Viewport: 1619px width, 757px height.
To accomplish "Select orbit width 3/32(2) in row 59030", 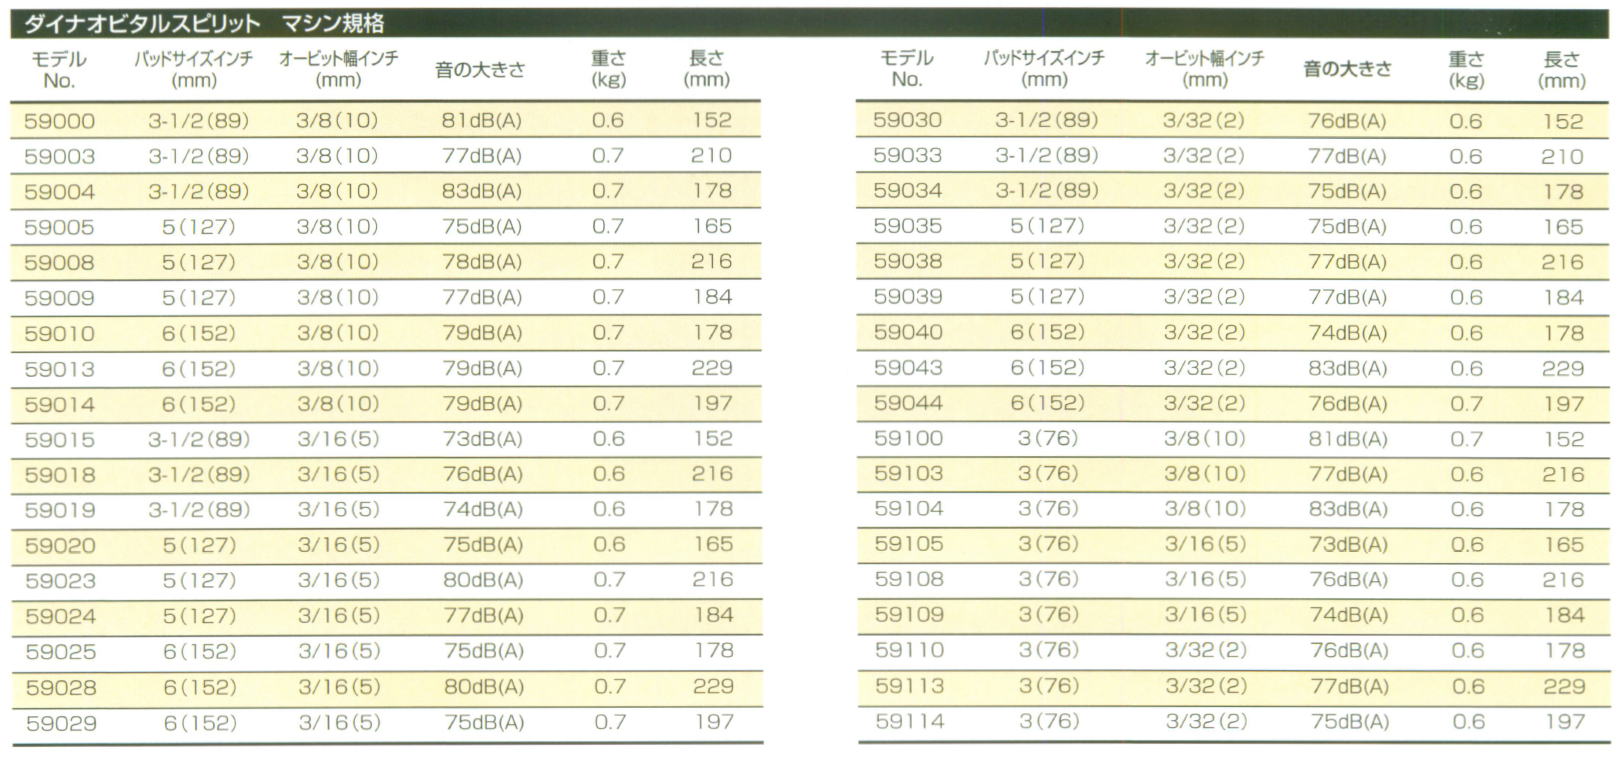I will tap(1203, 120).
